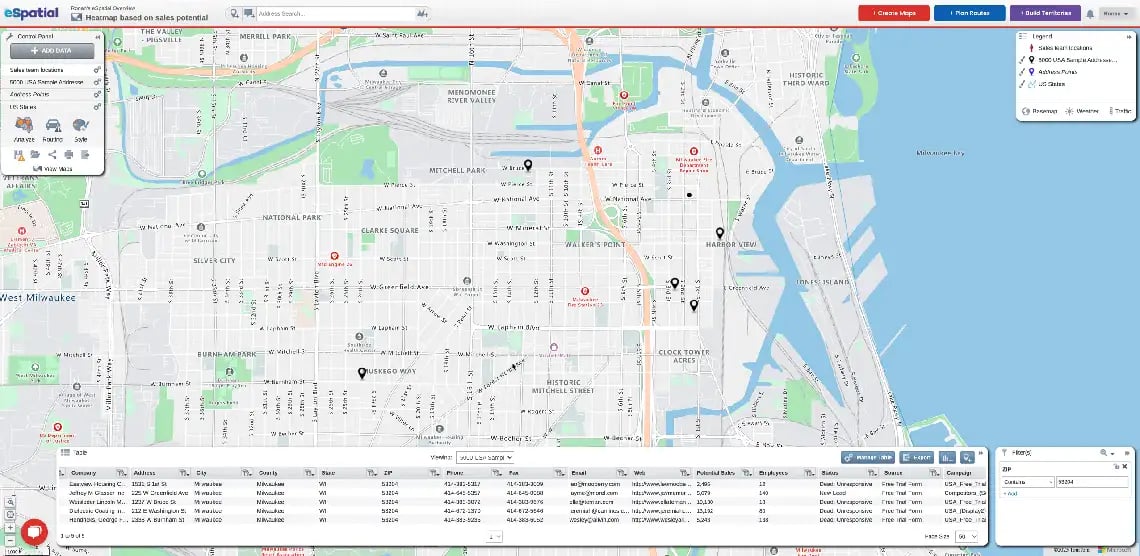Click the search icon in Filter panel
1140x556 pixels.
pyautogui.click(x=1104, y=453)
